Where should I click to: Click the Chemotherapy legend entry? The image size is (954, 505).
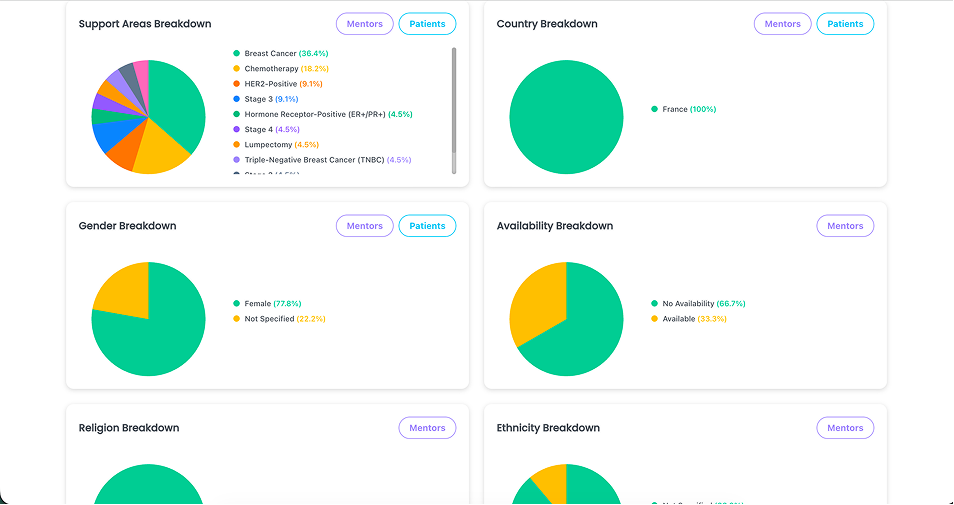click(281, 69)
